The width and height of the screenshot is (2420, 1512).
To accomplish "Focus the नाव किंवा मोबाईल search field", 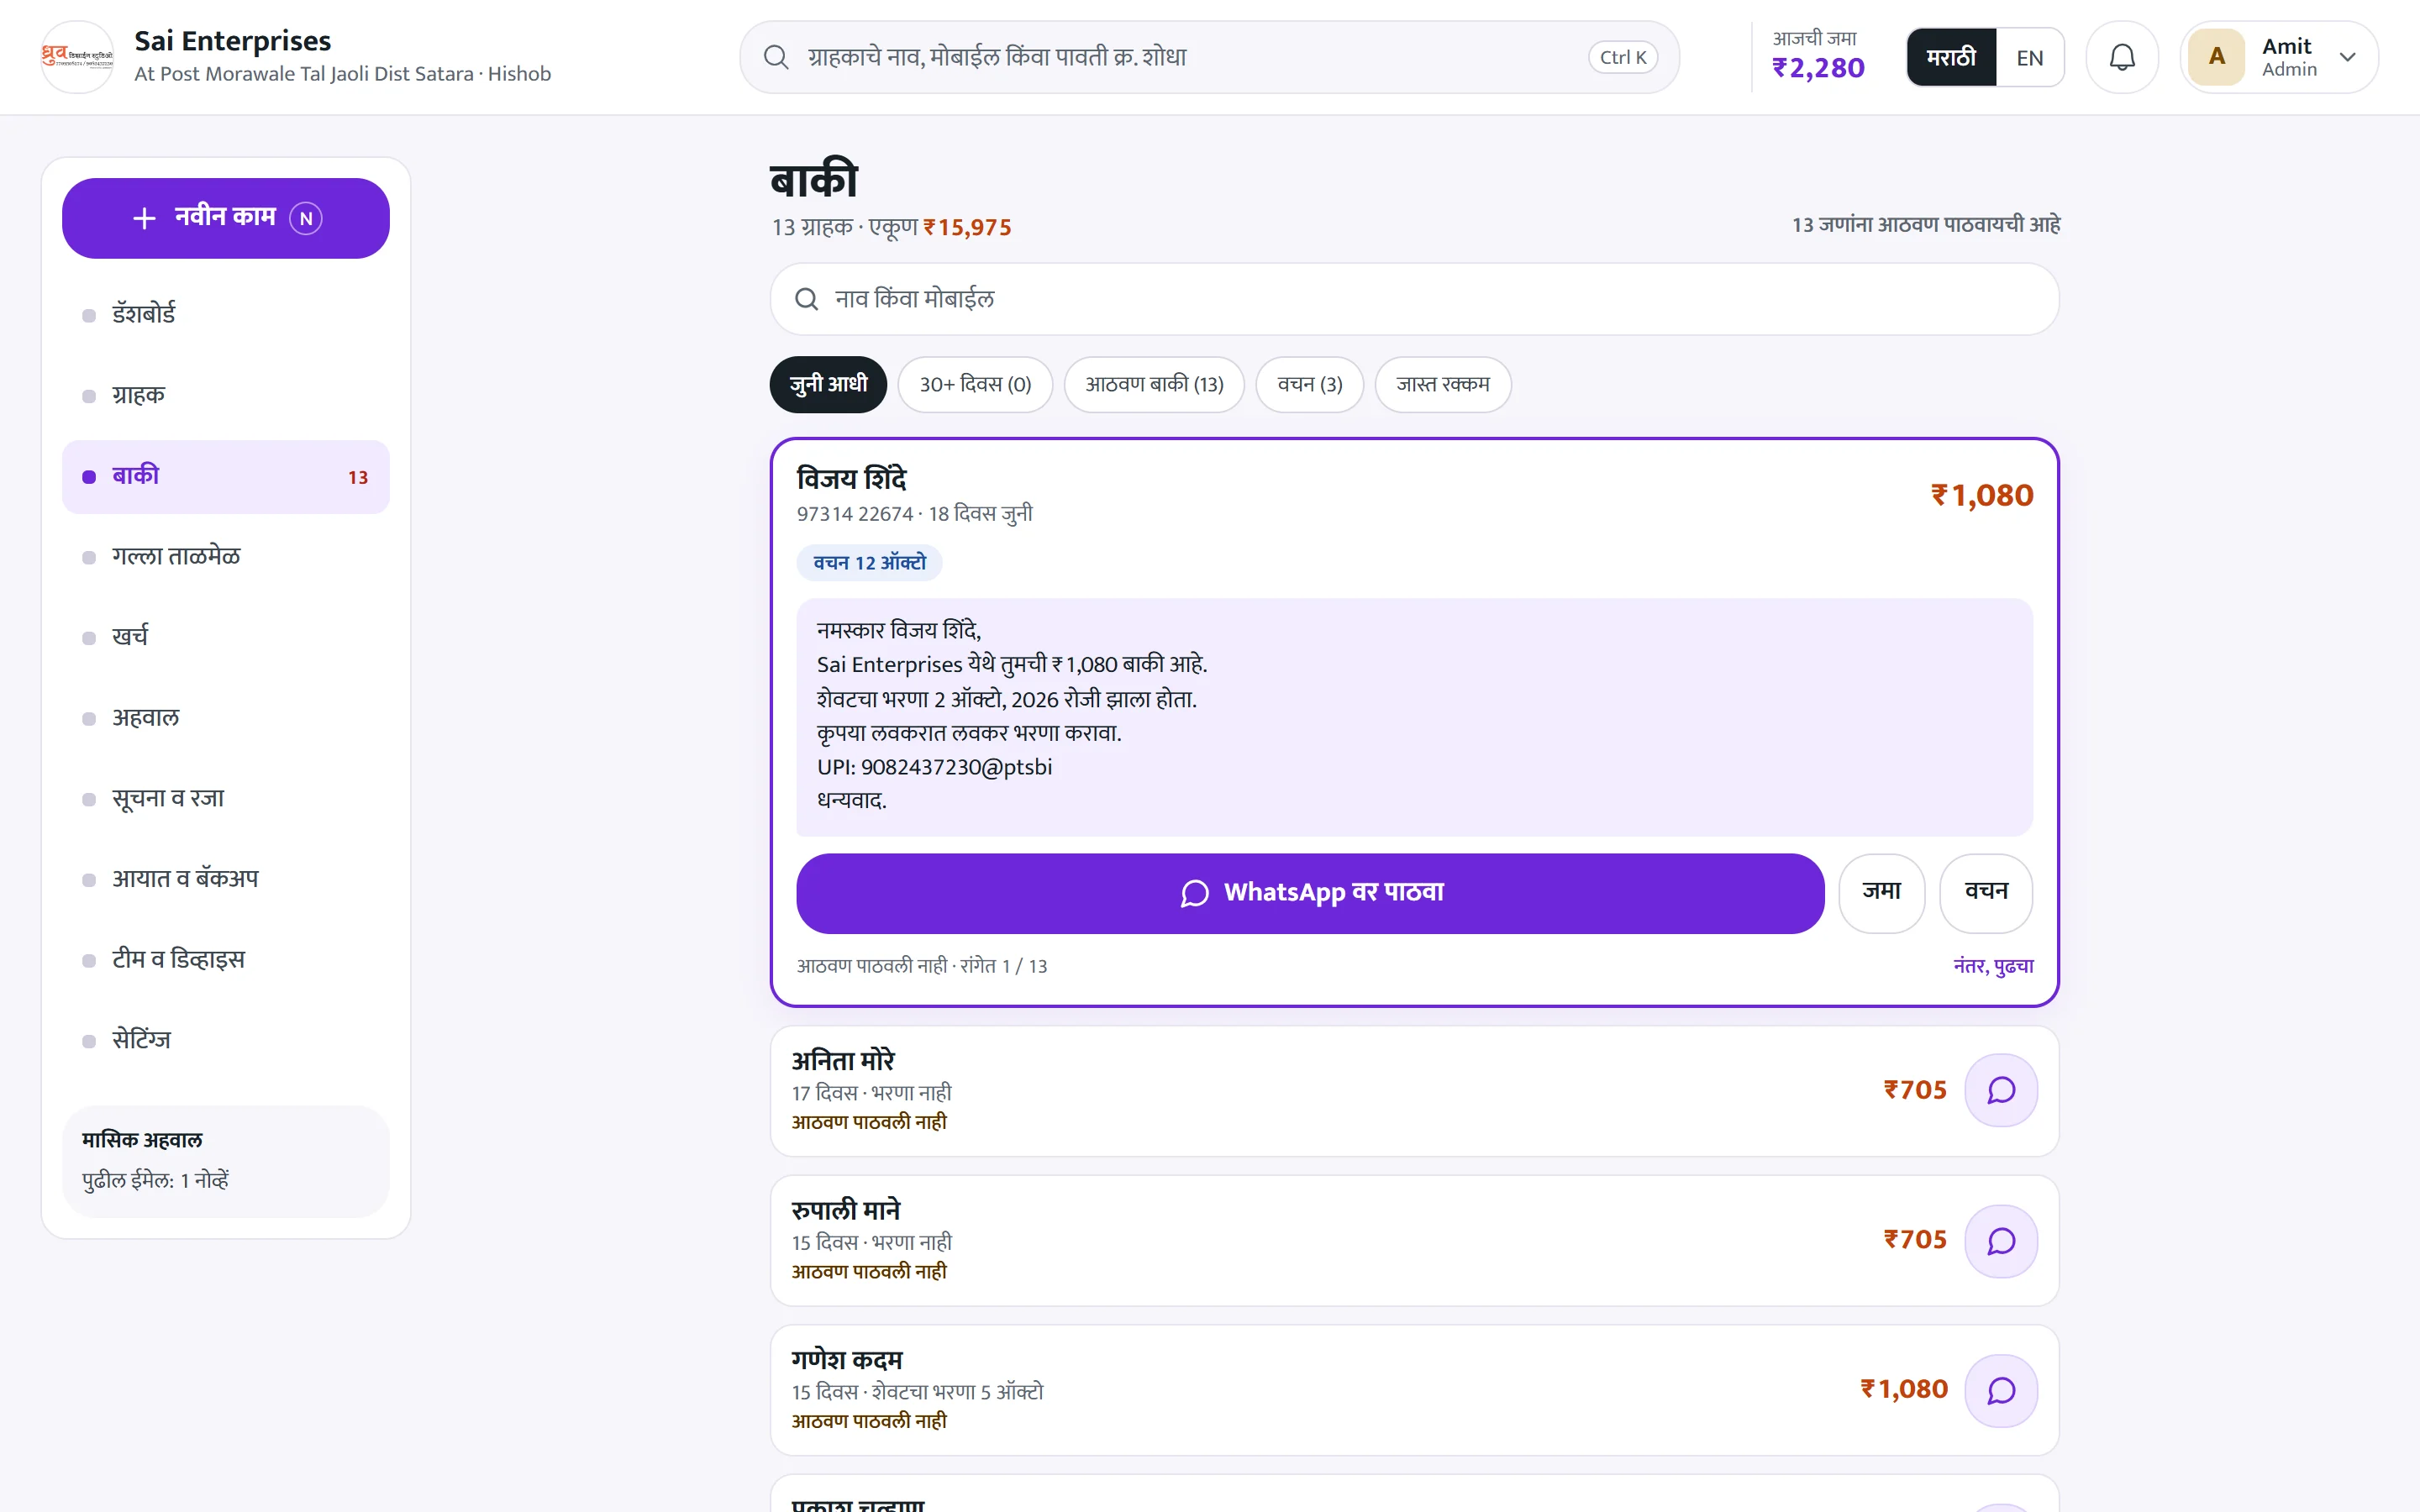I will pyautogui.click(x=1414, y=299).
